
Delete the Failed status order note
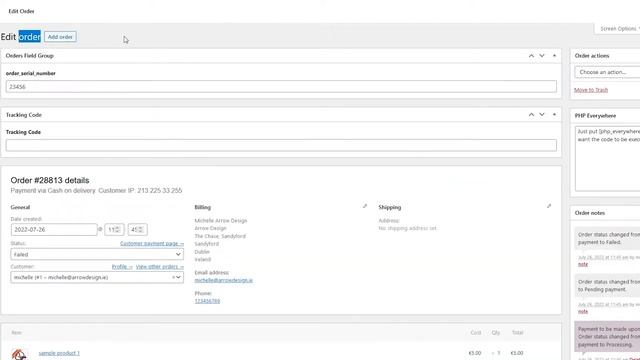(583, 264)
